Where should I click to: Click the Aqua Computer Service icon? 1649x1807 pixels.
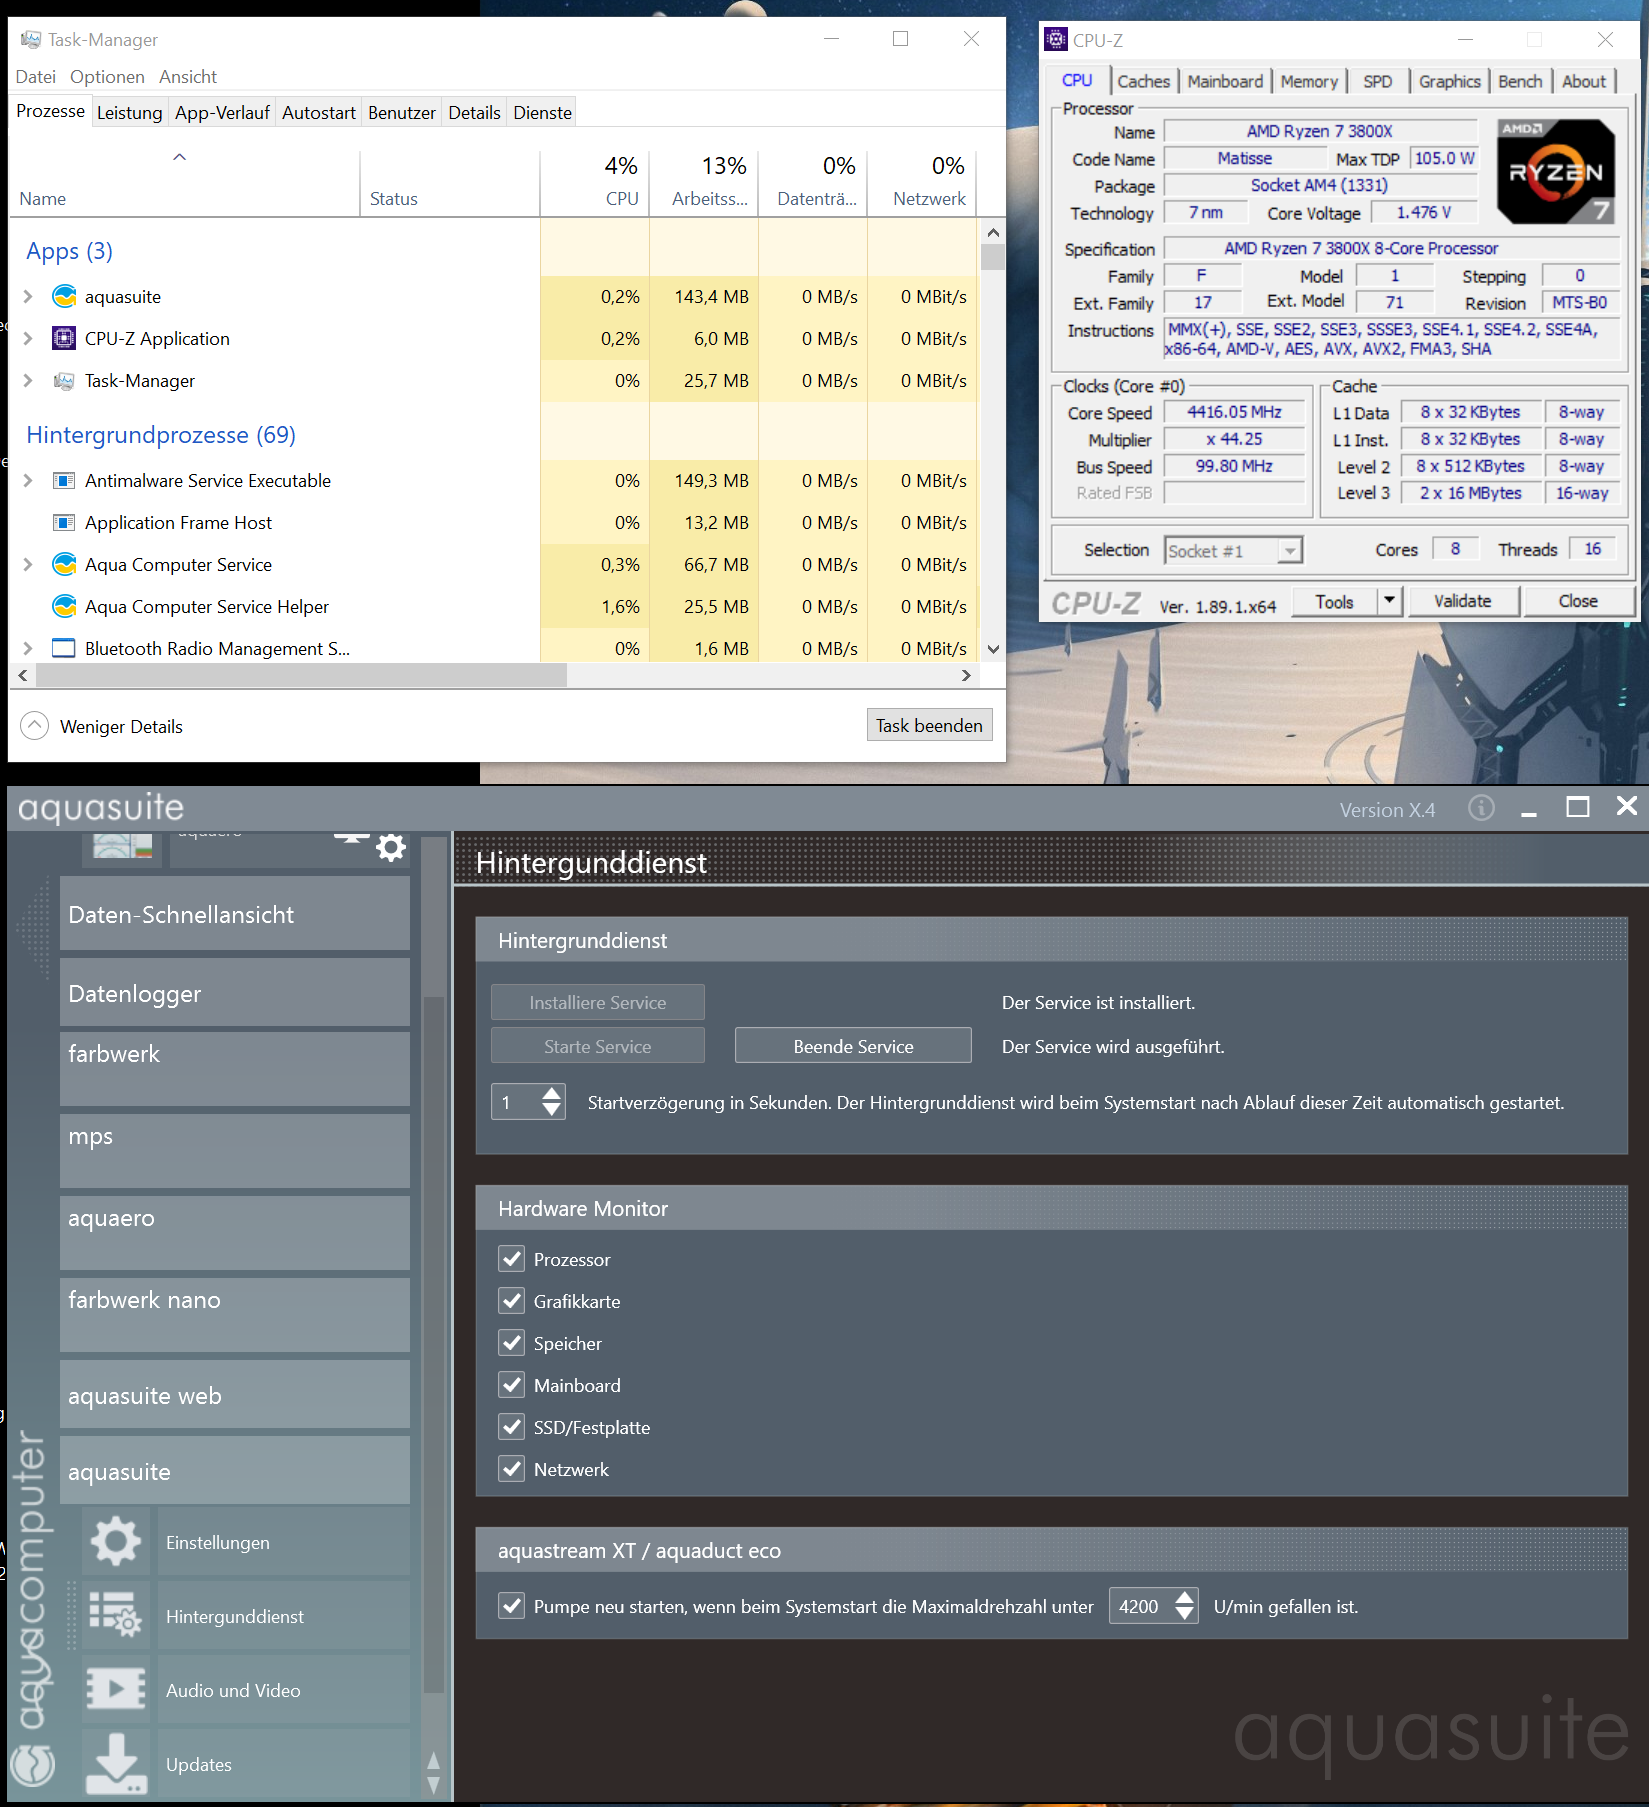point(64,565)
